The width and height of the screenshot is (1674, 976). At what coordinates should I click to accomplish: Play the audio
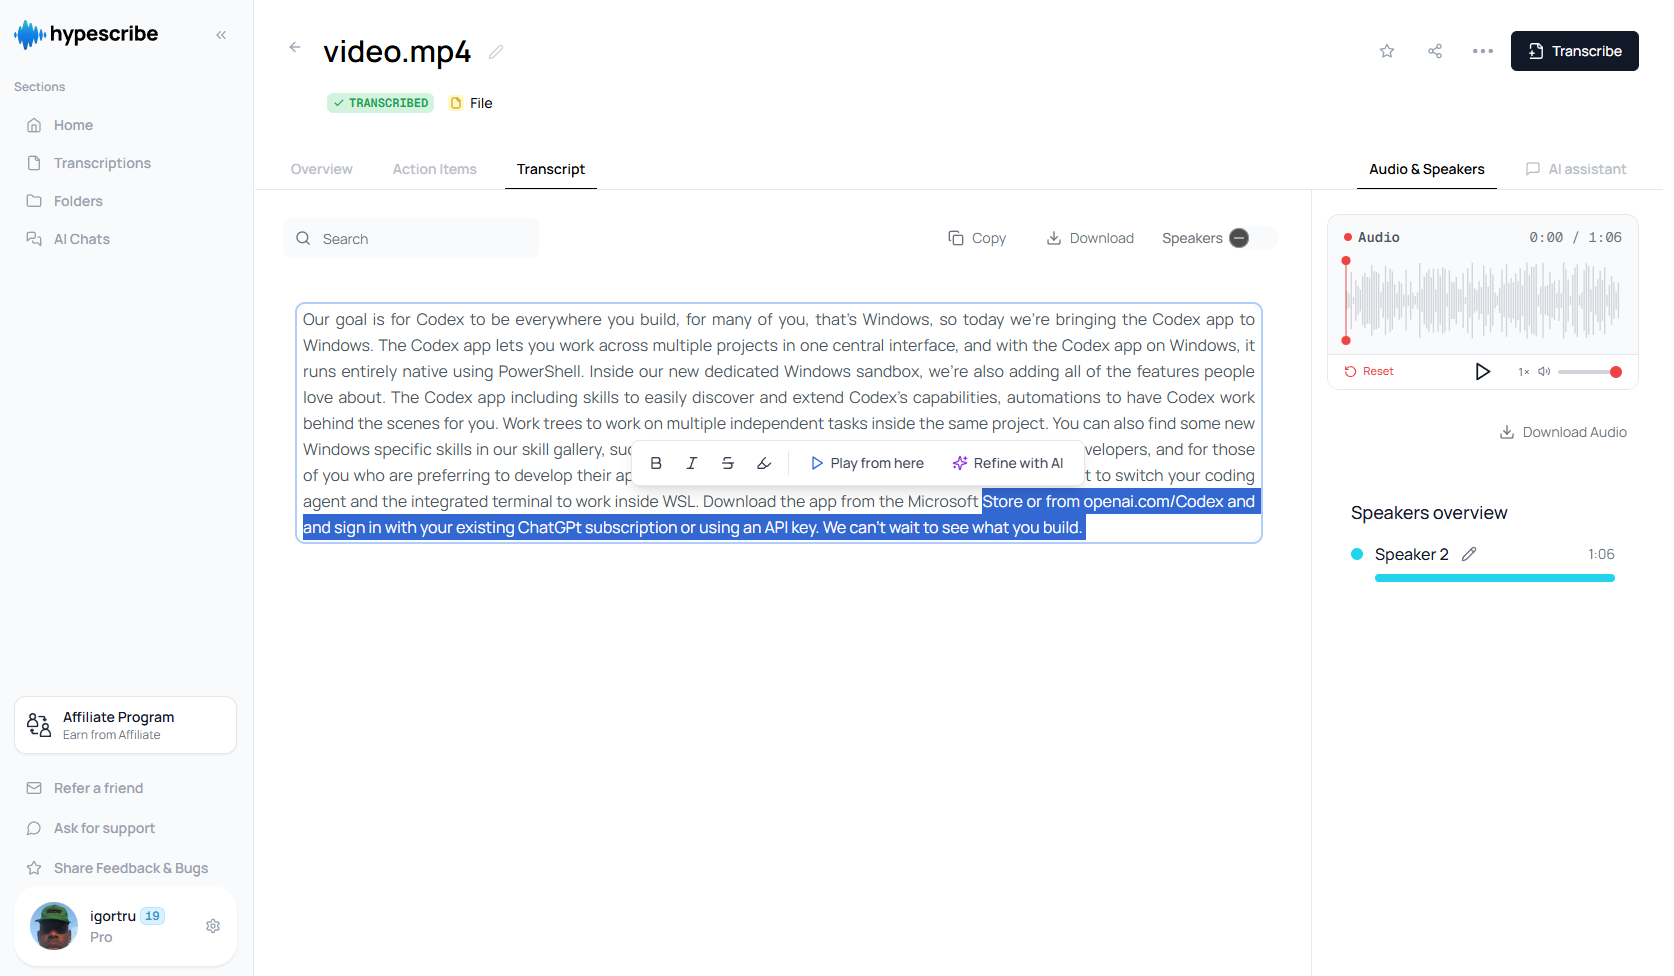(1482, 371)
